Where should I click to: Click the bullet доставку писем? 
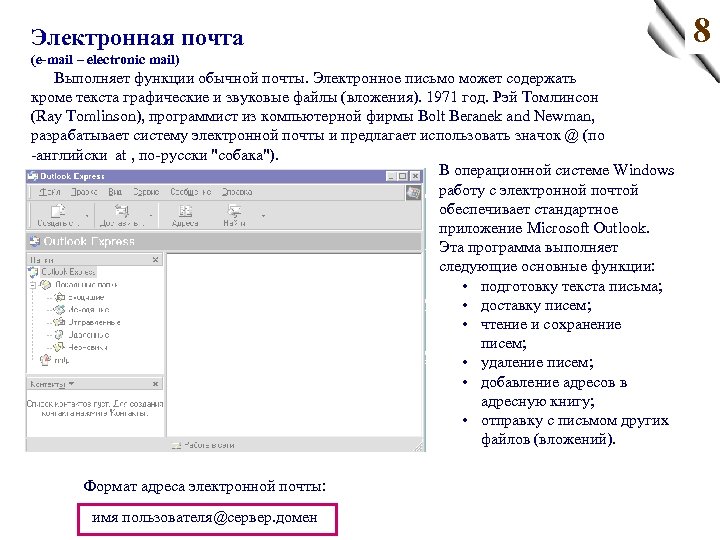click(536, 305)
